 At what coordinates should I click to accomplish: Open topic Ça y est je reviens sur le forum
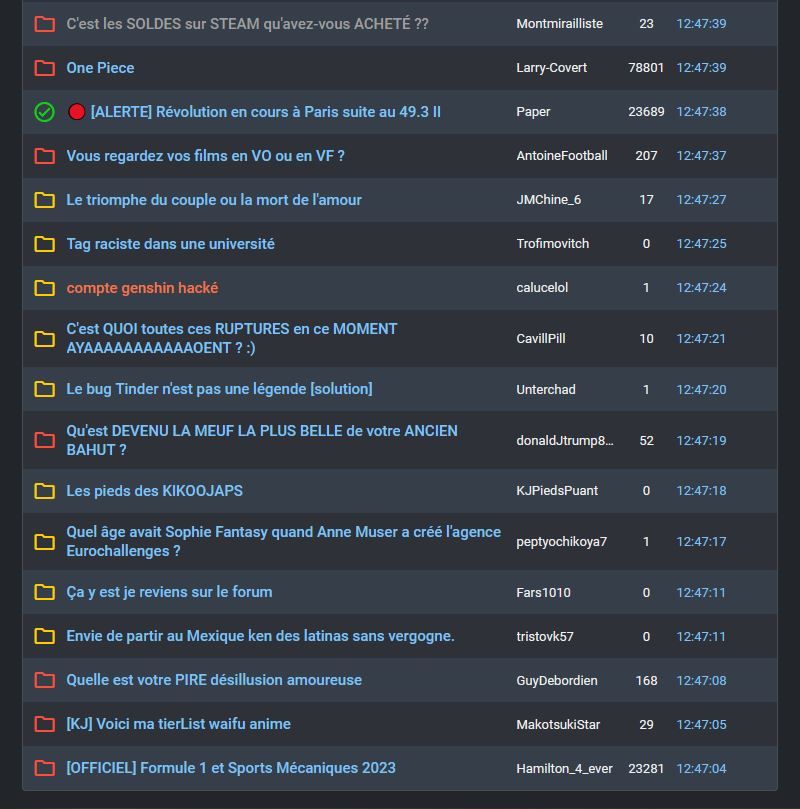[169, 592]
